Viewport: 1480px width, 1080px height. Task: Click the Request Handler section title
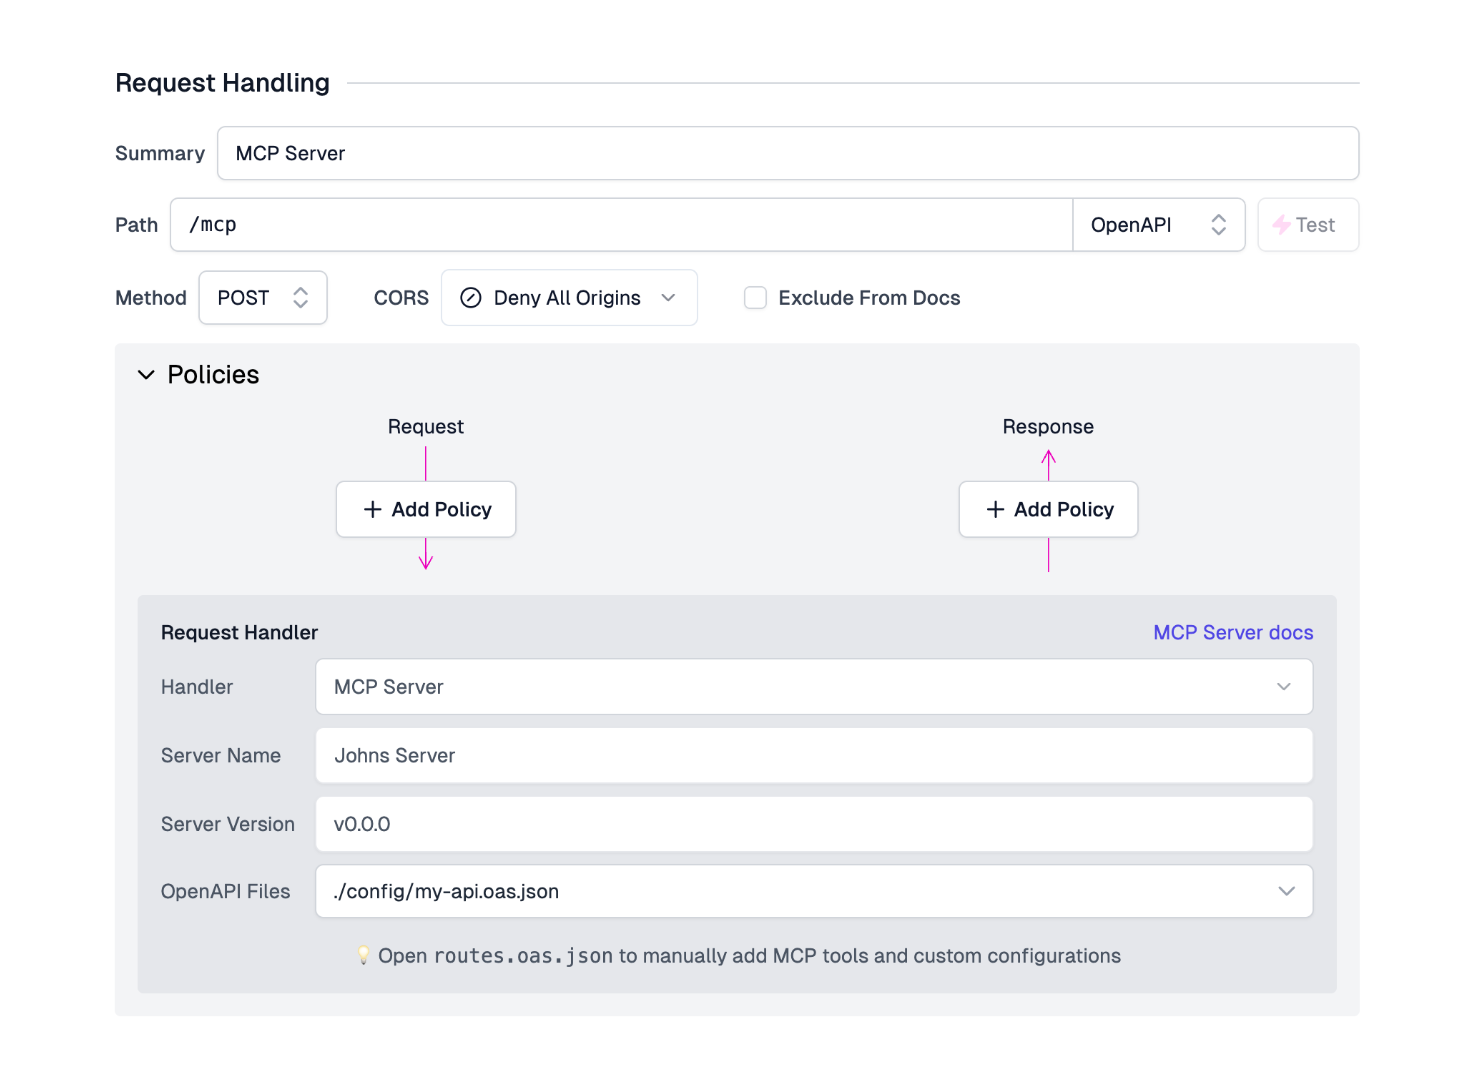pos(239,632)
